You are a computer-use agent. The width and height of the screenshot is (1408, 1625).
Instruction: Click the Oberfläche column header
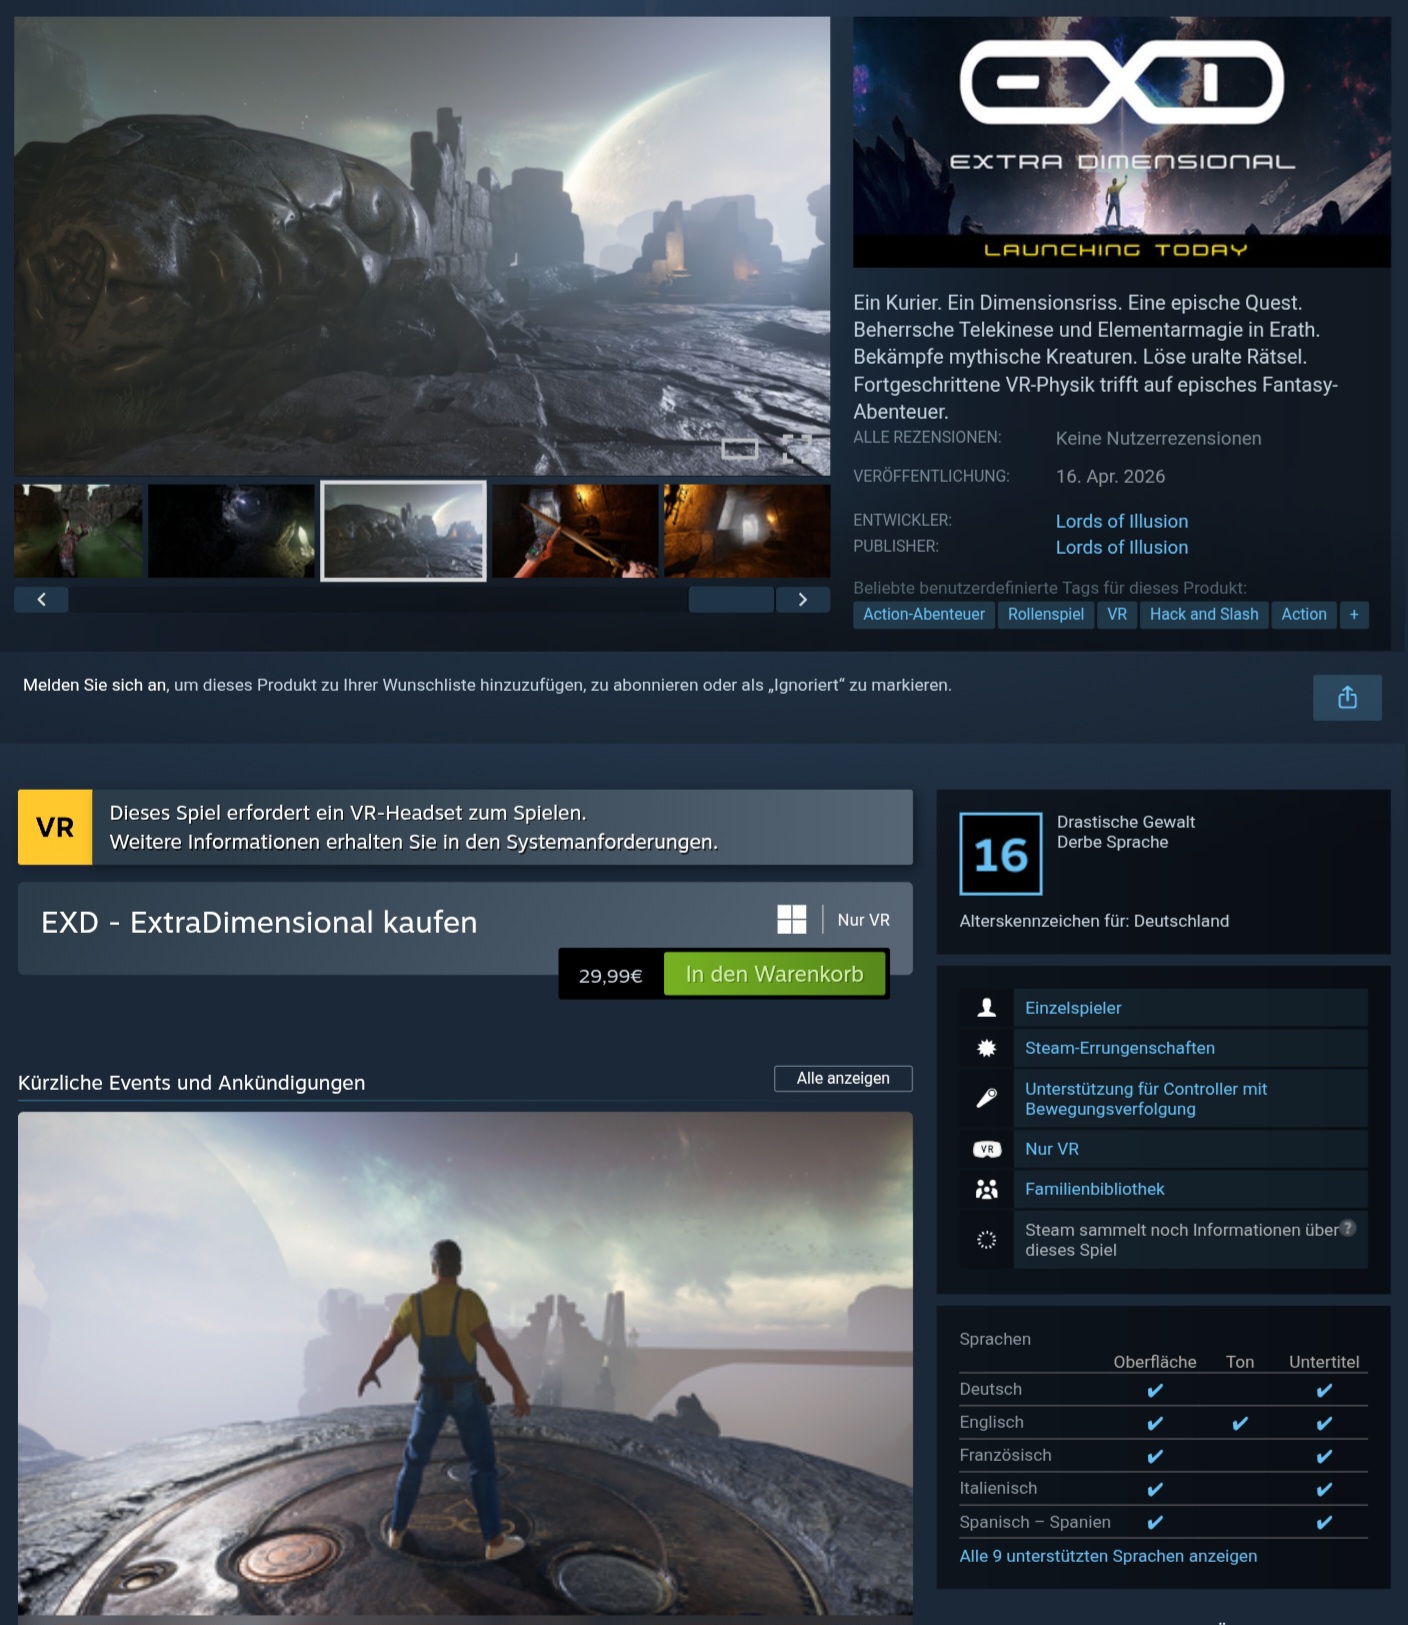tap(1155, 1362)
